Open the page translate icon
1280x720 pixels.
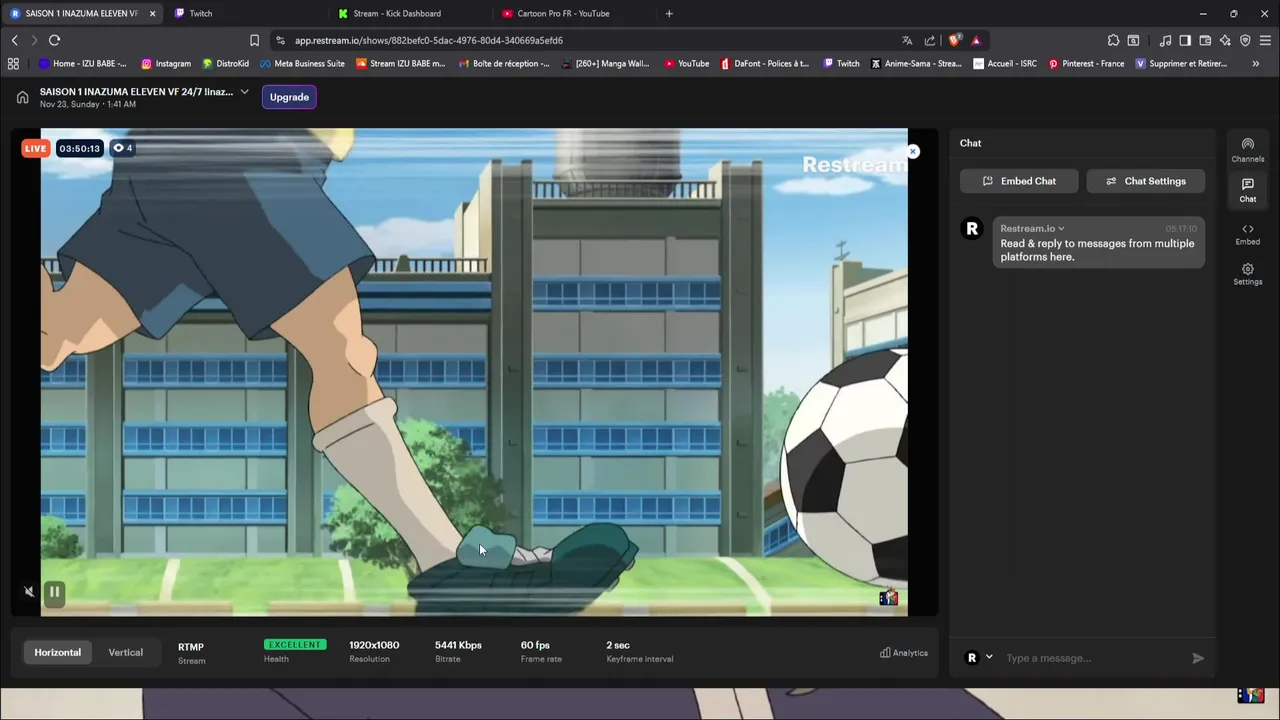tap(907, 40)
